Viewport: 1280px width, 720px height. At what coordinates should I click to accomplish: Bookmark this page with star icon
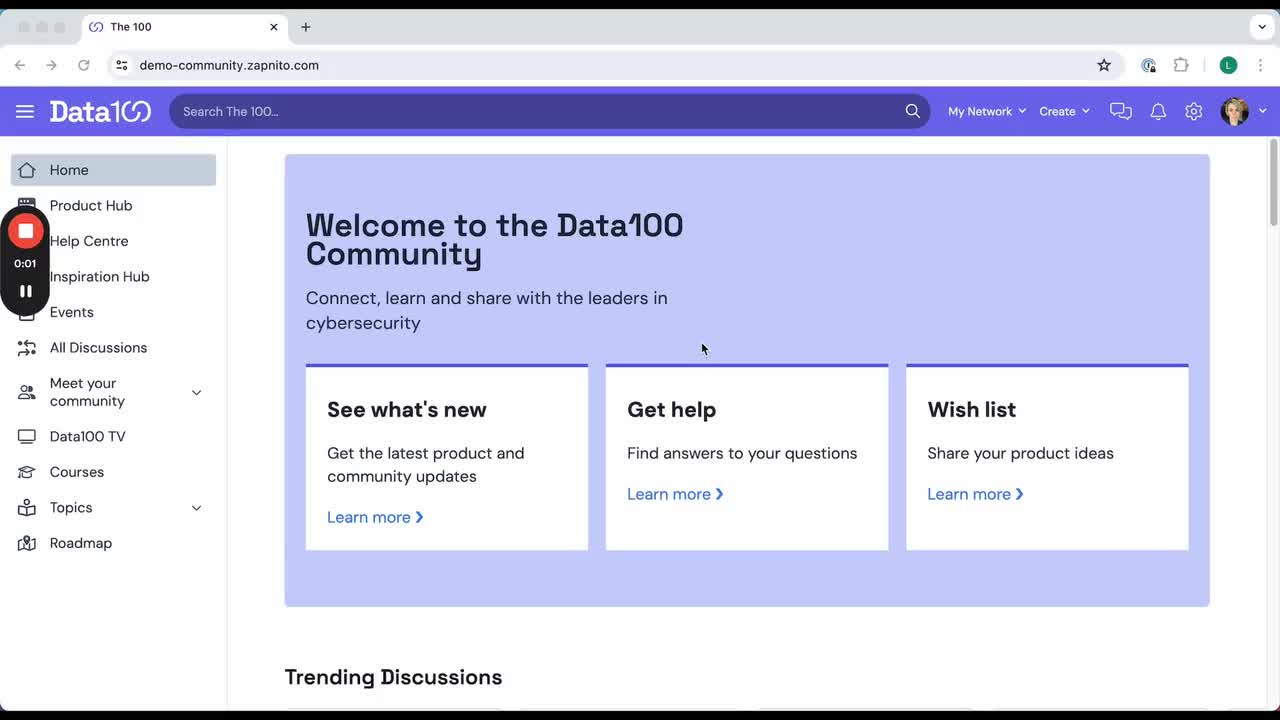point(1104,65)
